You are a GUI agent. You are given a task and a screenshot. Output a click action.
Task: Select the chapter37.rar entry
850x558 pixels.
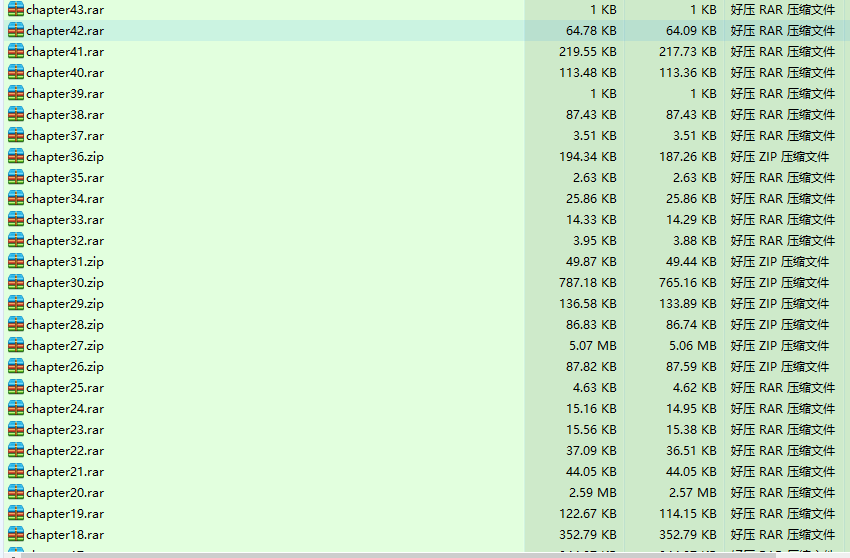(65, 135)
